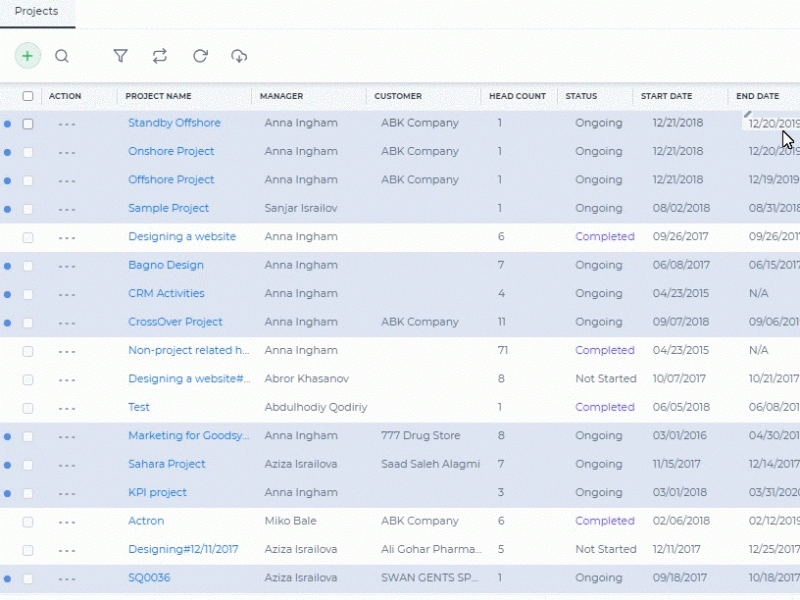This screenshot has width=800, height=600.
Task: Click the cloud download export icon
Action: [239, 56]
